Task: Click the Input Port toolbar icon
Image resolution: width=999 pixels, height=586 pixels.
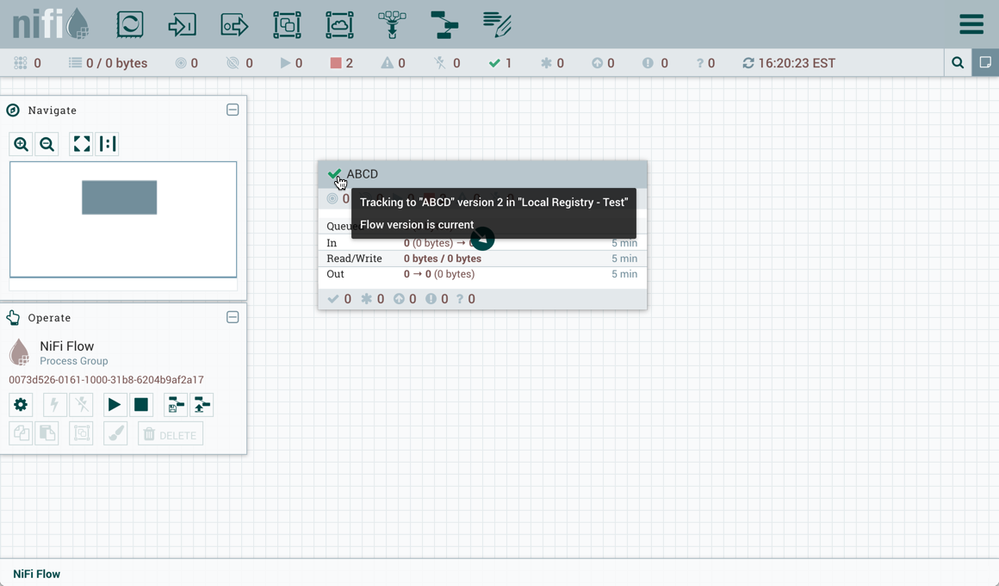Action: [182, 24]
